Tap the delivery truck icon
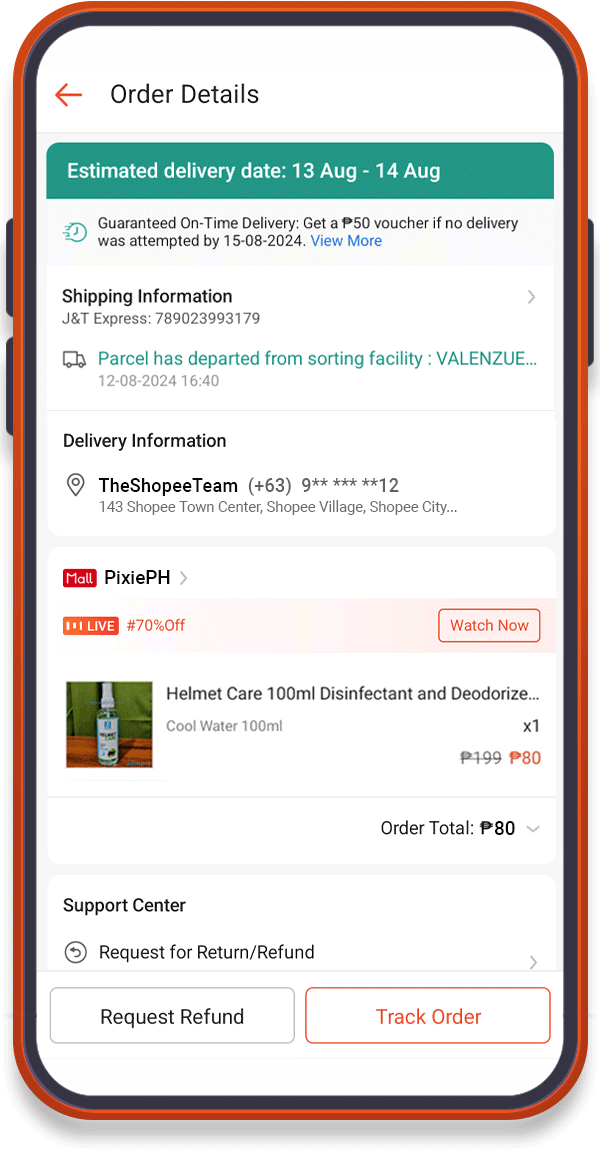This screenshot has width=600, height=1160. point(74,360)
